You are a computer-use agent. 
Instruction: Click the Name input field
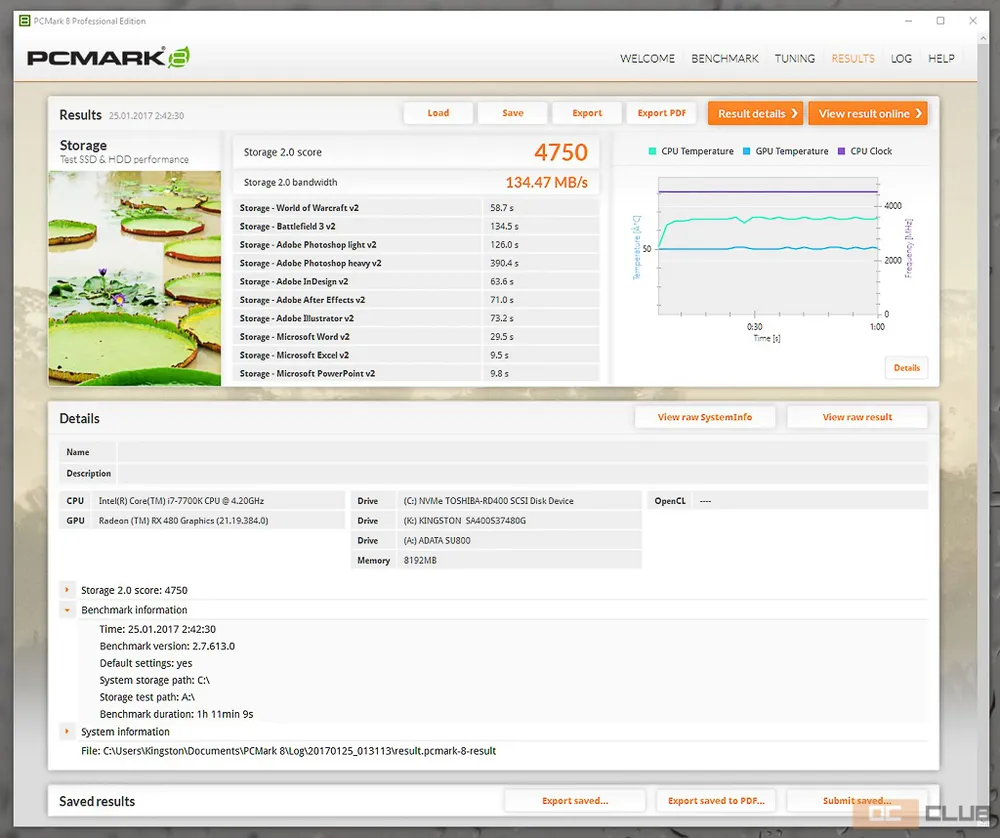520,453
